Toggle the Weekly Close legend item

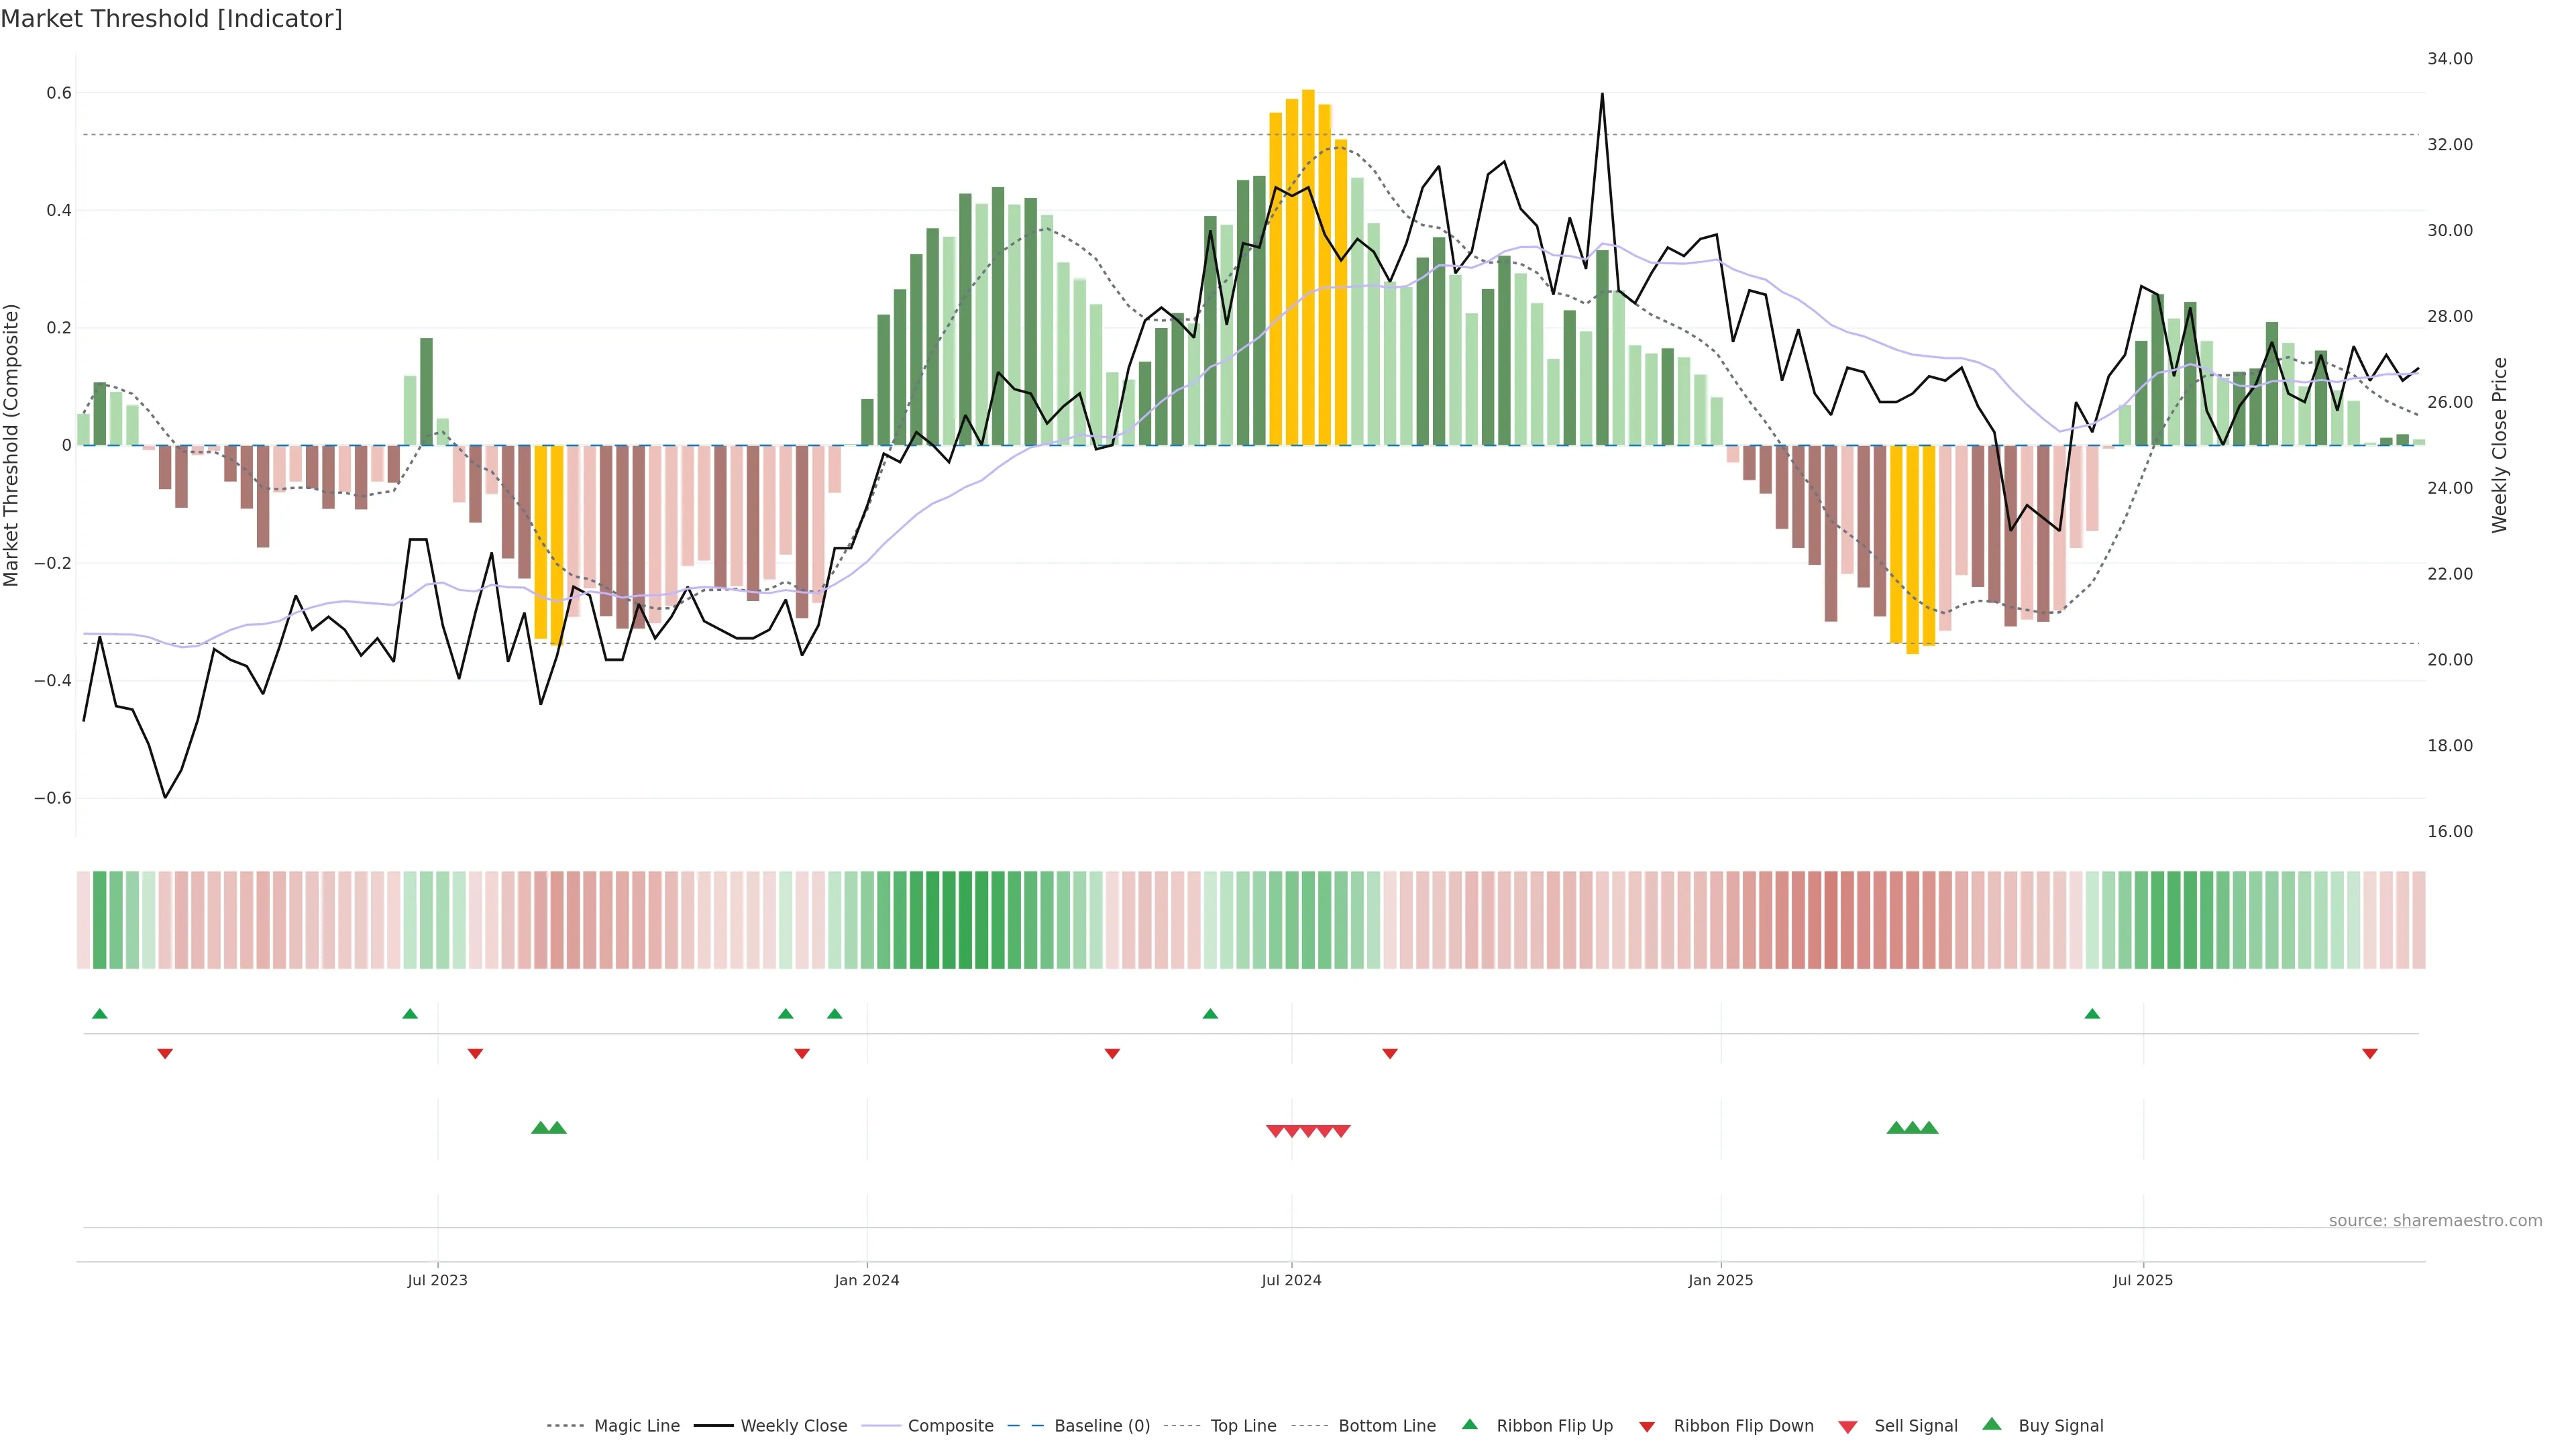tap(793, 1425)
